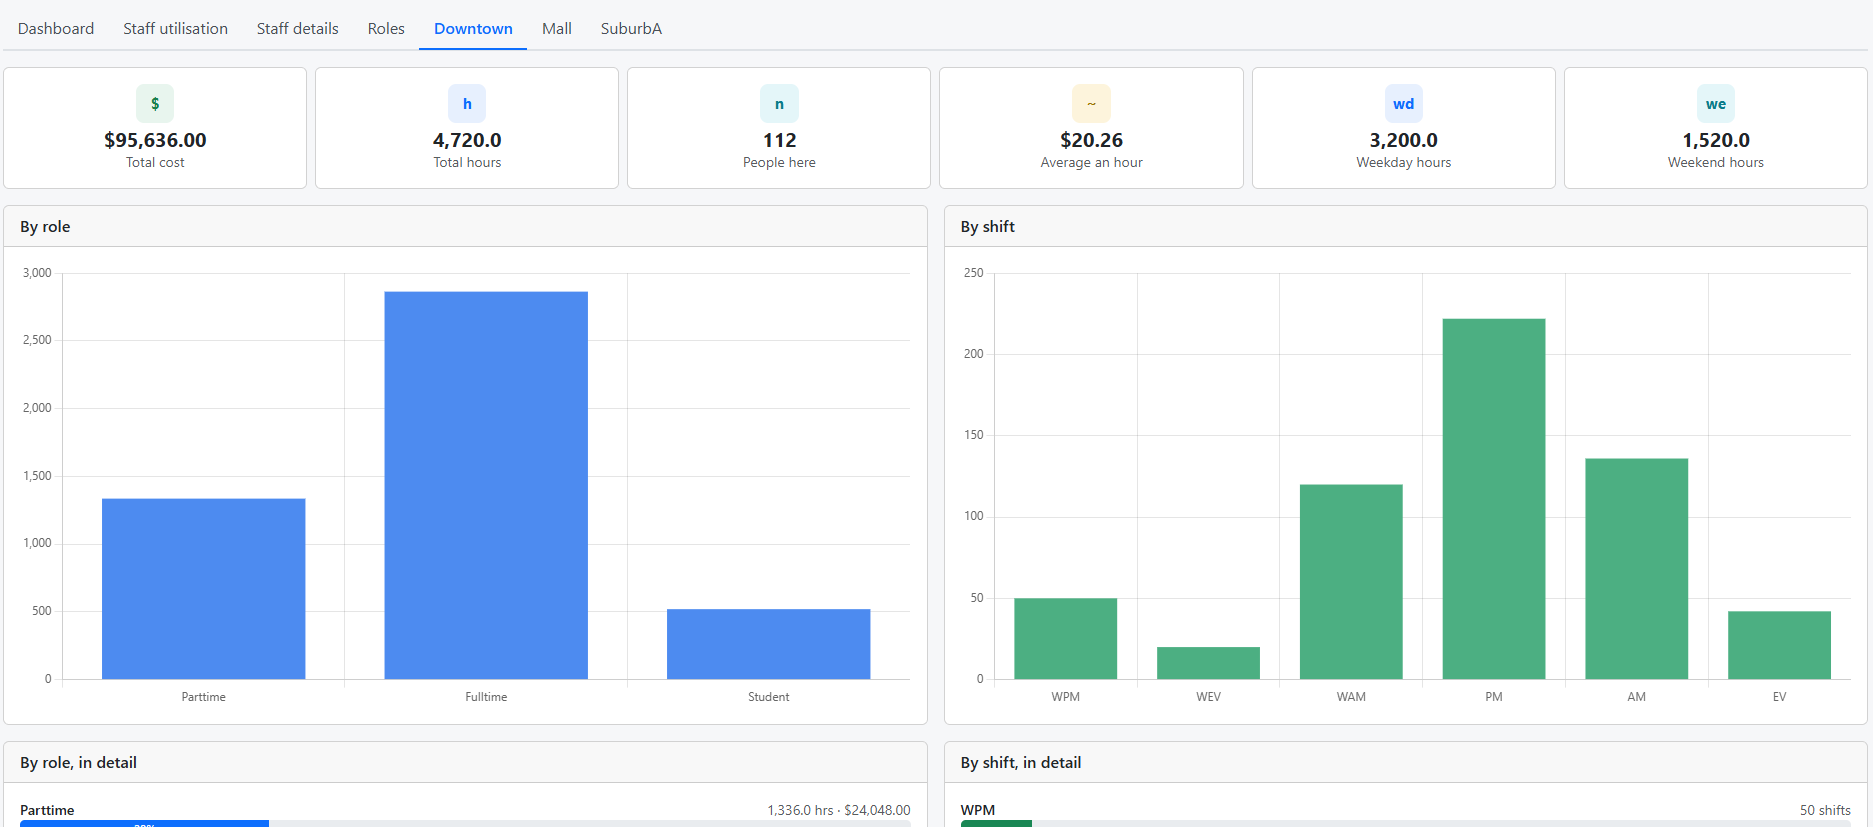
Task: Click the 'we' weekend icon badge
Action: point(1716,104)
